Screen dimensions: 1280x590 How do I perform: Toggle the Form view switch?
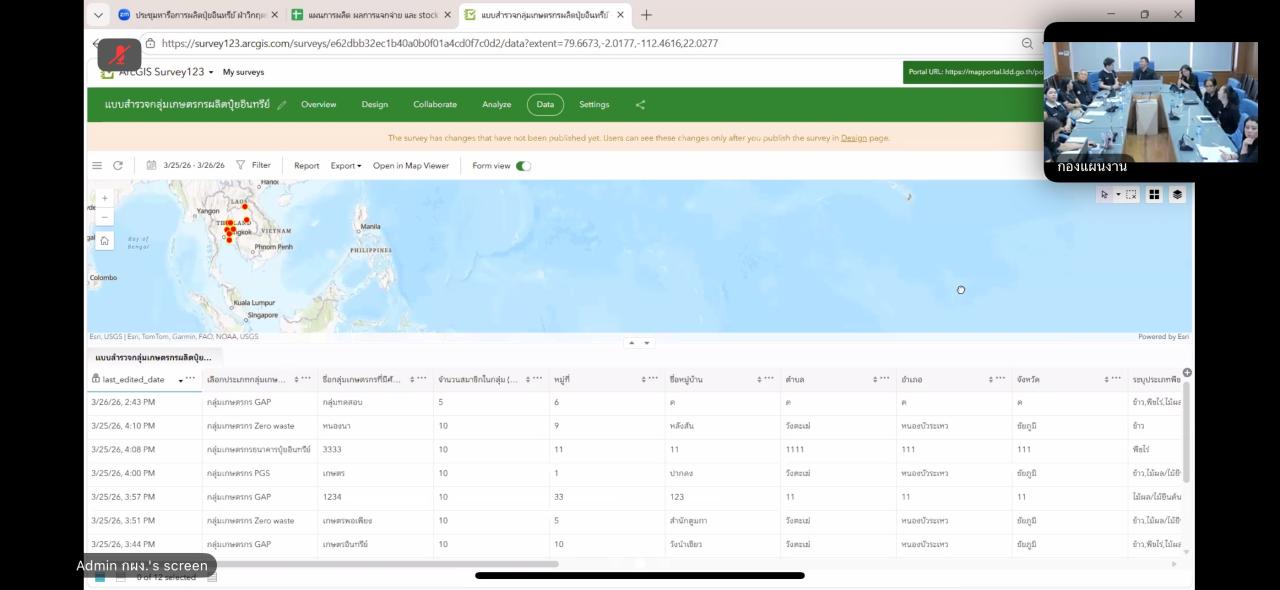tap(523, 166)
